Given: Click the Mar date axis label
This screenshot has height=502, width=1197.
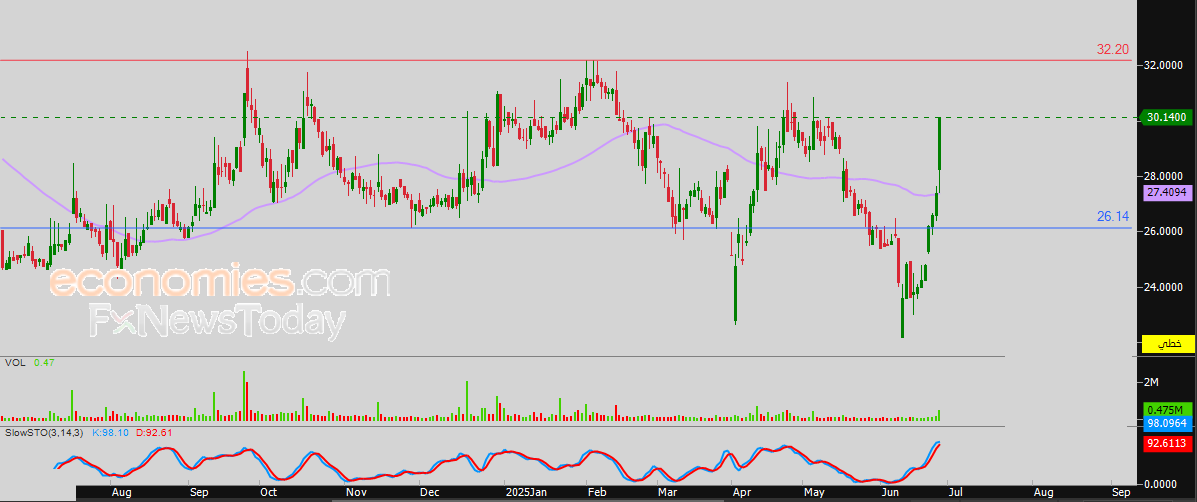Looking at the screenshot, I should point(667,493).
